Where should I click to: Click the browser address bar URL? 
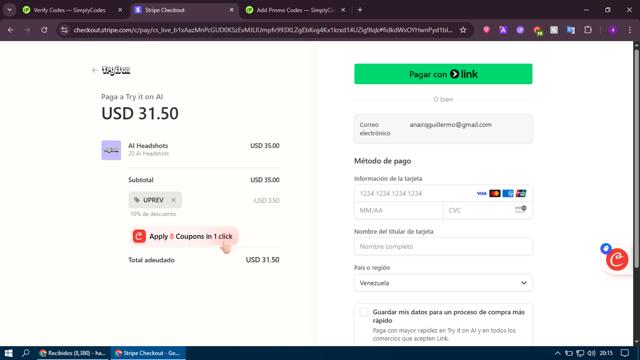263,30
